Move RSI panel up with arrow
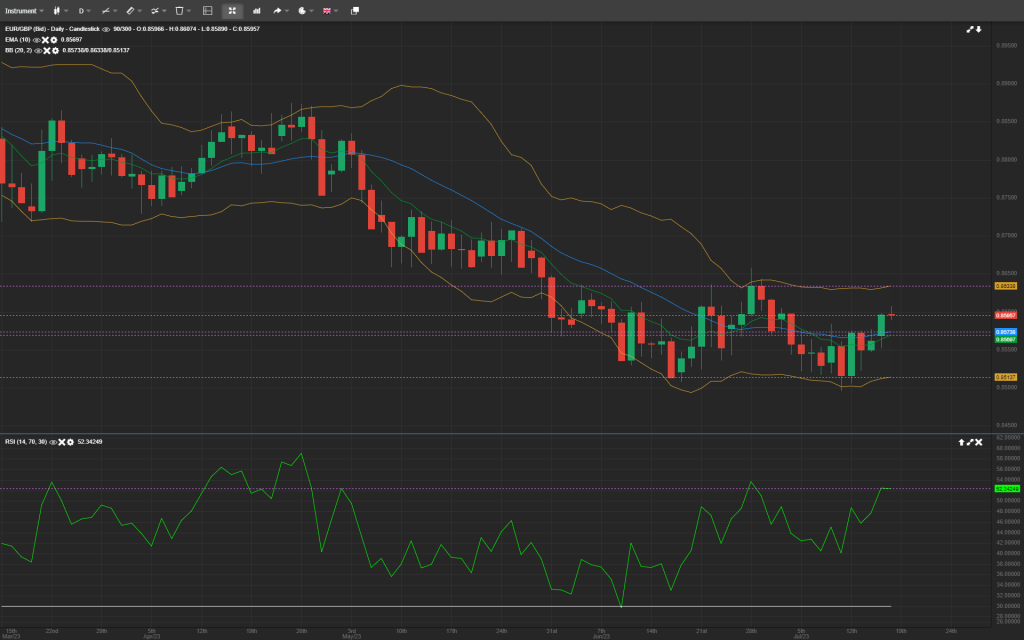The height and width of the screenshot is (640, 1024). point(961,442)
